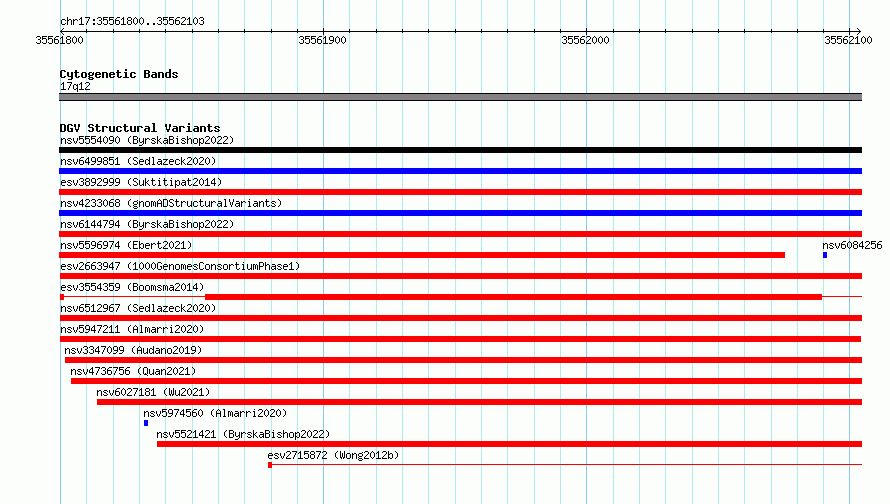Click the red nsv6027181 variant bar
The height and width of the screenshot is (504, 890).
click(480, 402)
